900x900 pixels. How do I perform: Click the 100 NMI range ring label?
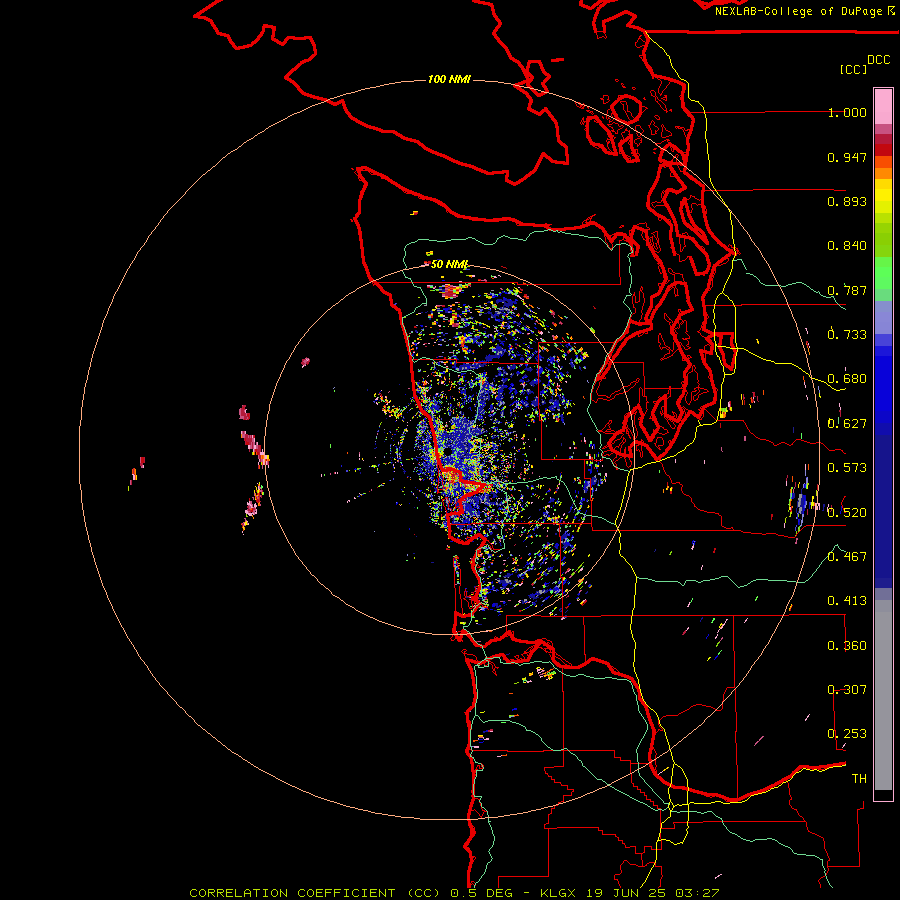coord(449,79)
